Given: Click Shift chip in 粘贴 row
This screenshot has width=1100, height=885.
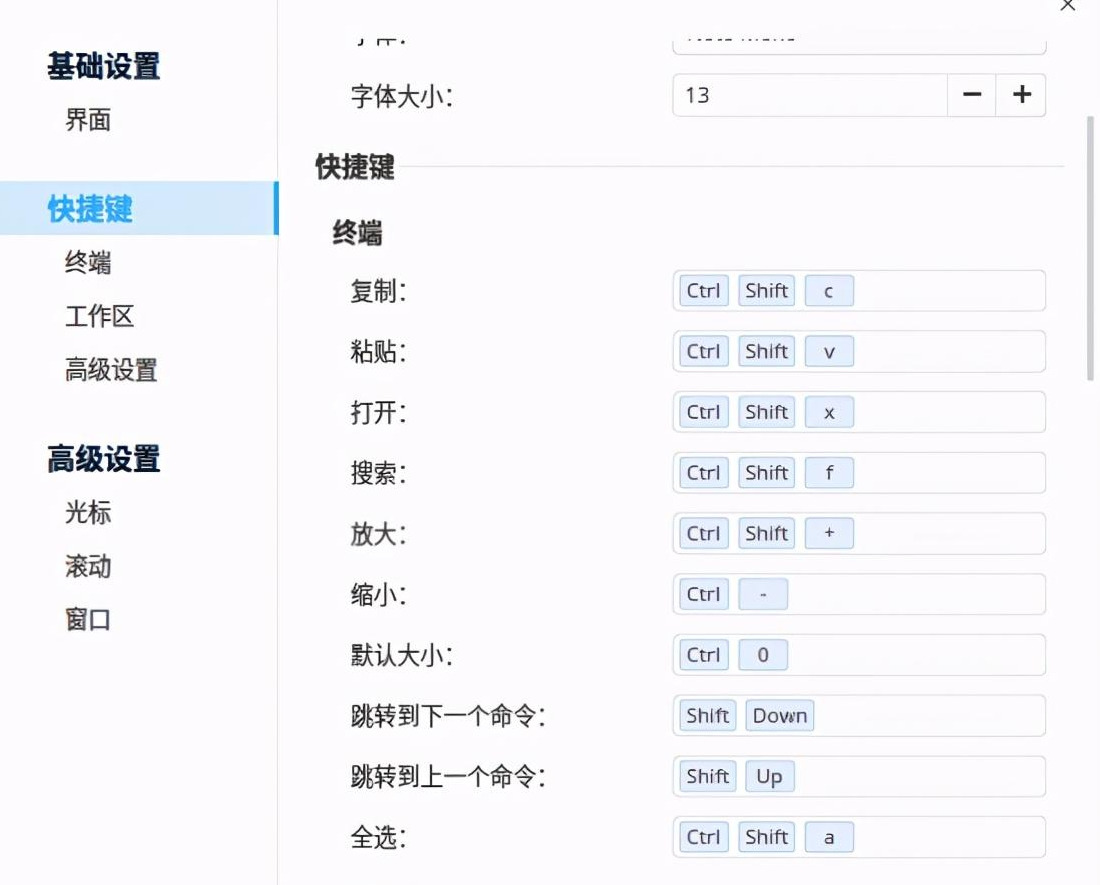Looking at the screenshot, I should (766, 351).
